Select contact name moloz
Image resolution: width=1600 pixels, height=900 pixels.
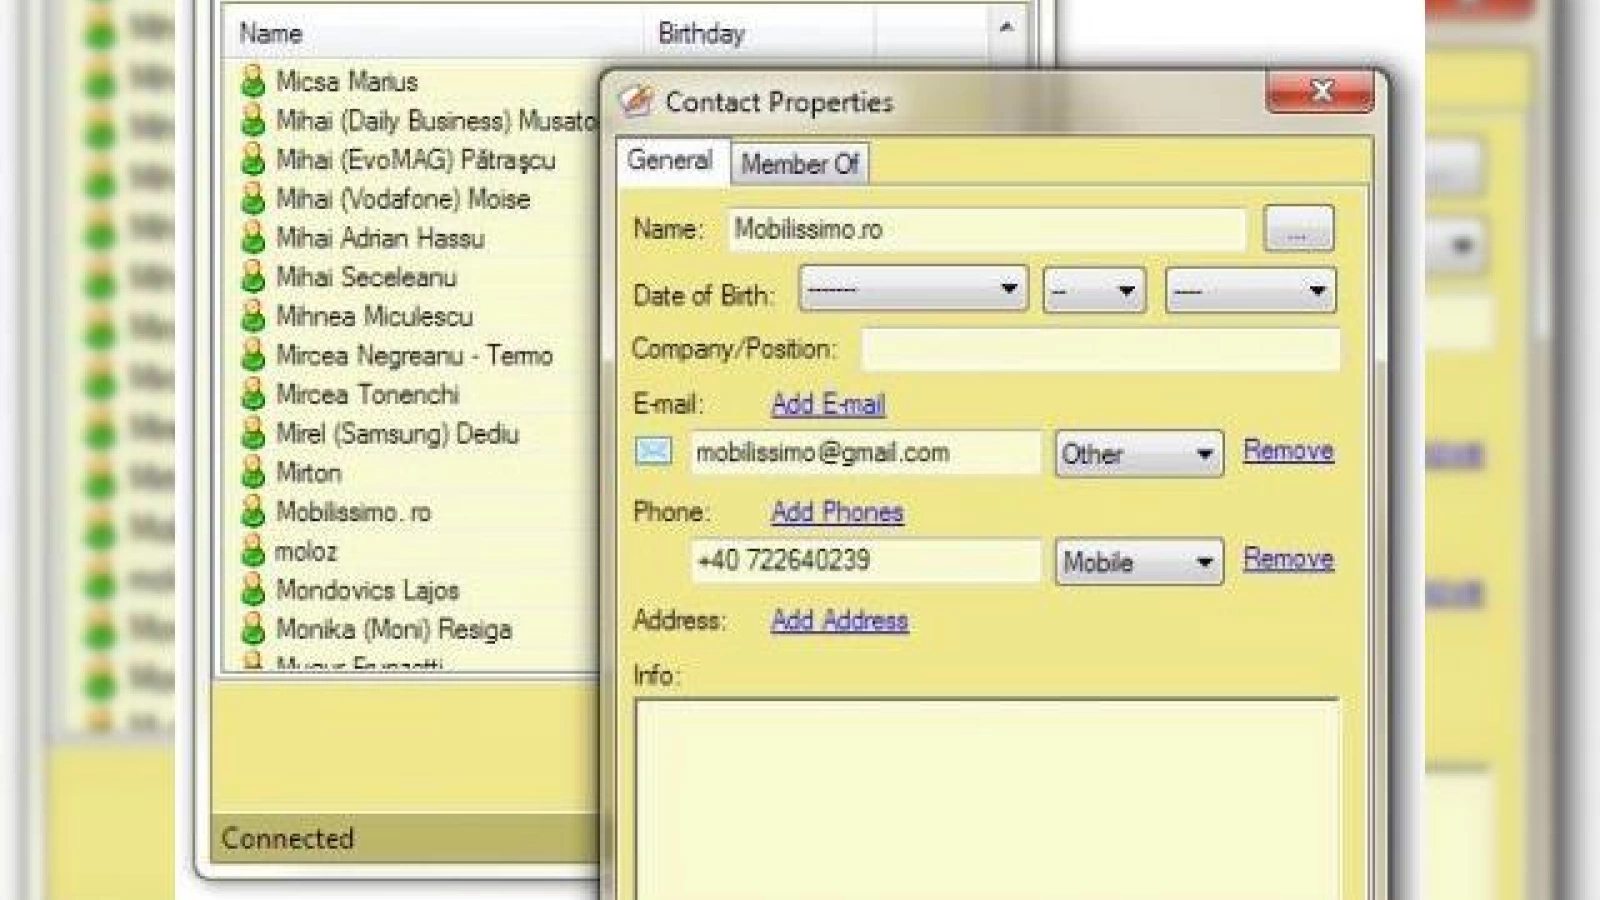click(306, 551)
